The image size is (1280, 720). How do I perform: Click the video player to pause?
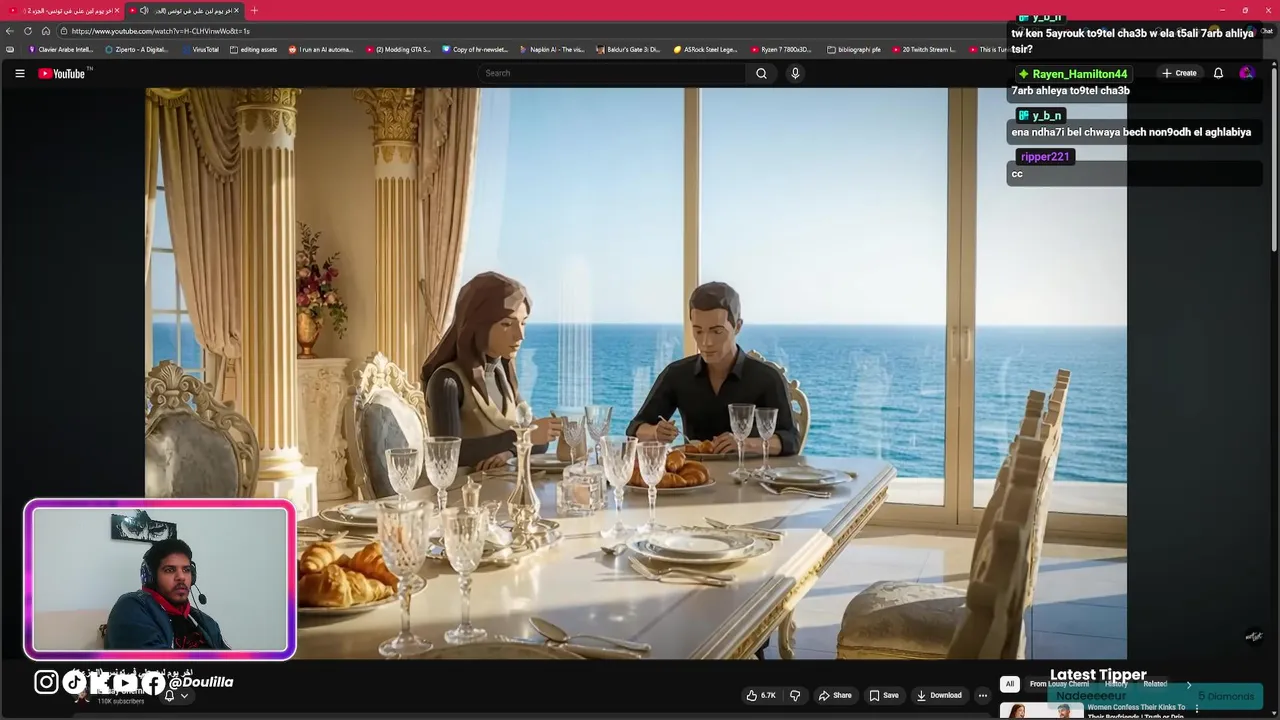pyautogui.click(x=636, y=373)
